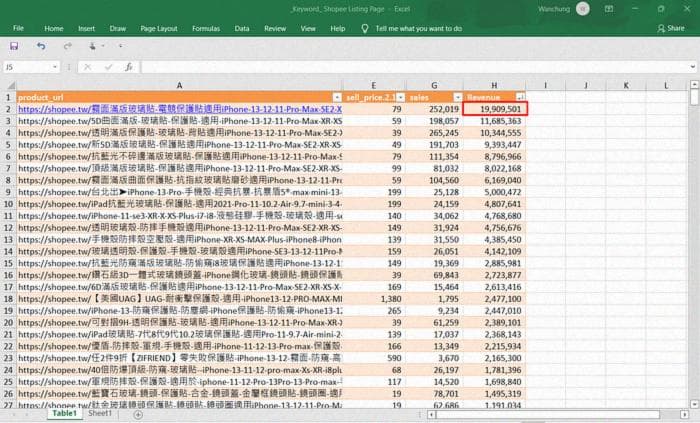The height and width of the screenshot is (423, 700).
Task: Select column A header
Action: click(x=179, y=85)
